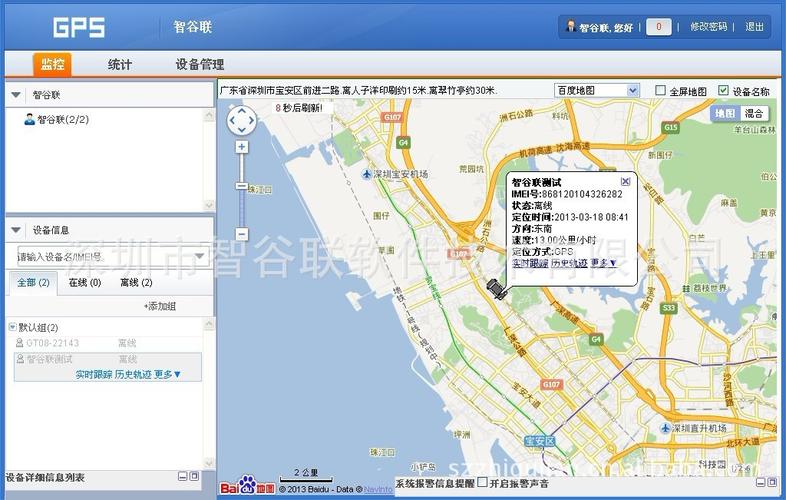Click the GPS logo in the header

tap(79, 27)
